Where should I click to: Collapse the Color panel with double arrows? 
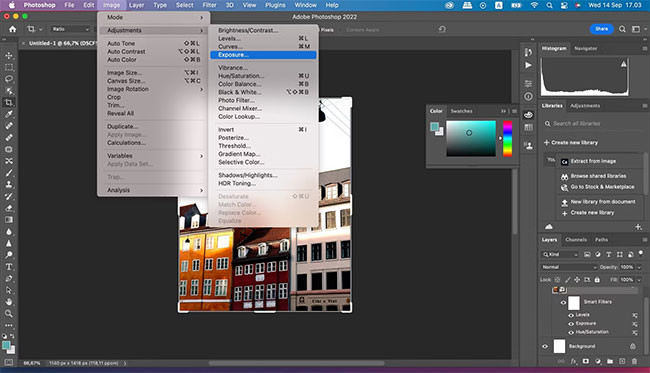503,111
